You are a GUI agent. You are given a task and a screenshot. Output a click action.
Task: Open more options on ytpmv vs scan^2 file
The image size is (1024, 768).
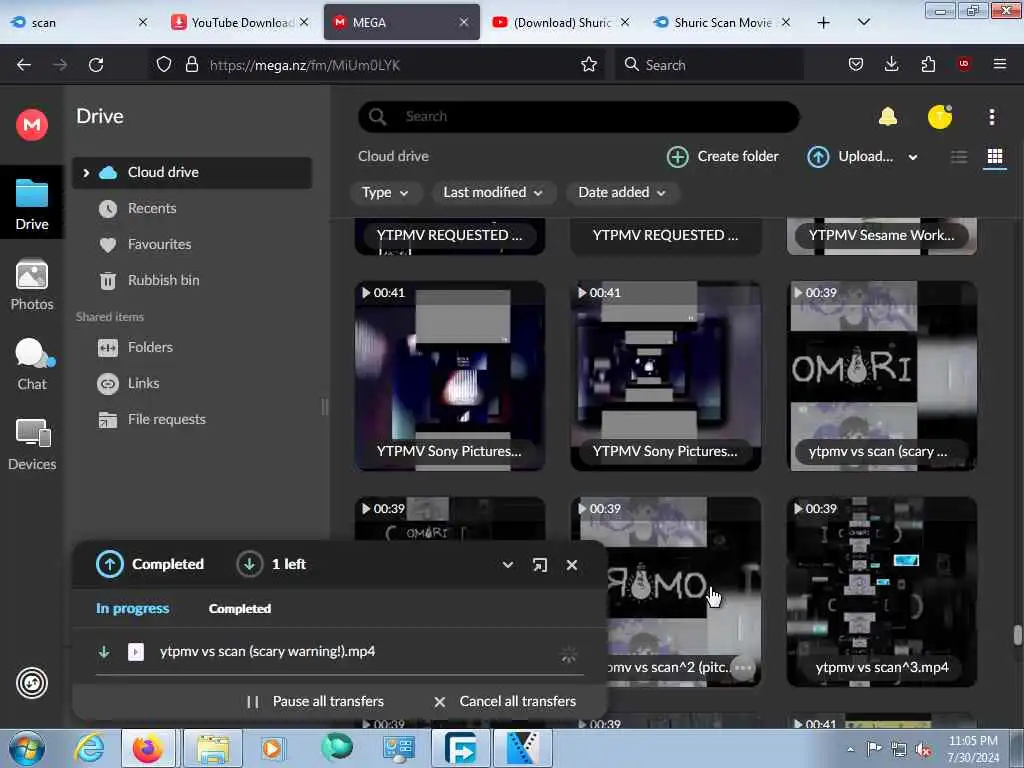743,667
